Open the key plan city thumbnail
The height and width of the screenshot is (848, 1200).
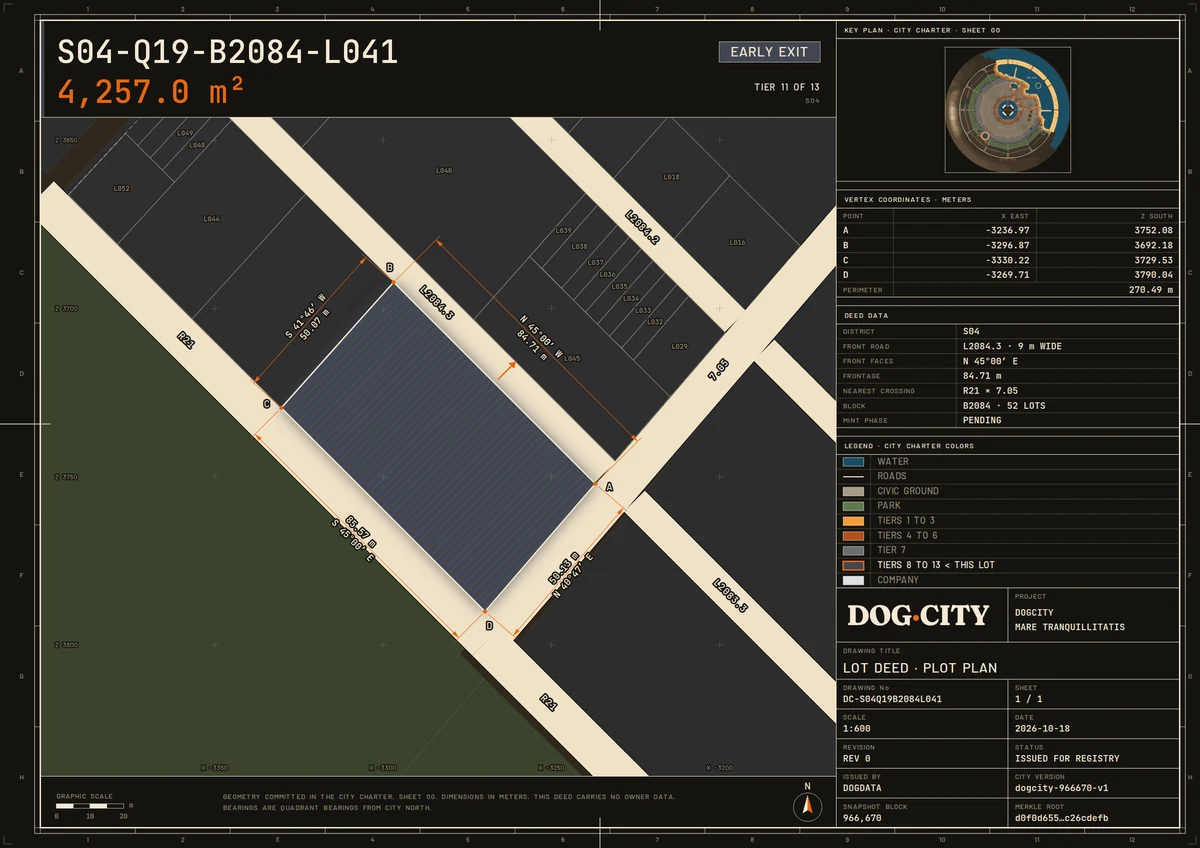pyautogui.click(x=1008, y=109)
